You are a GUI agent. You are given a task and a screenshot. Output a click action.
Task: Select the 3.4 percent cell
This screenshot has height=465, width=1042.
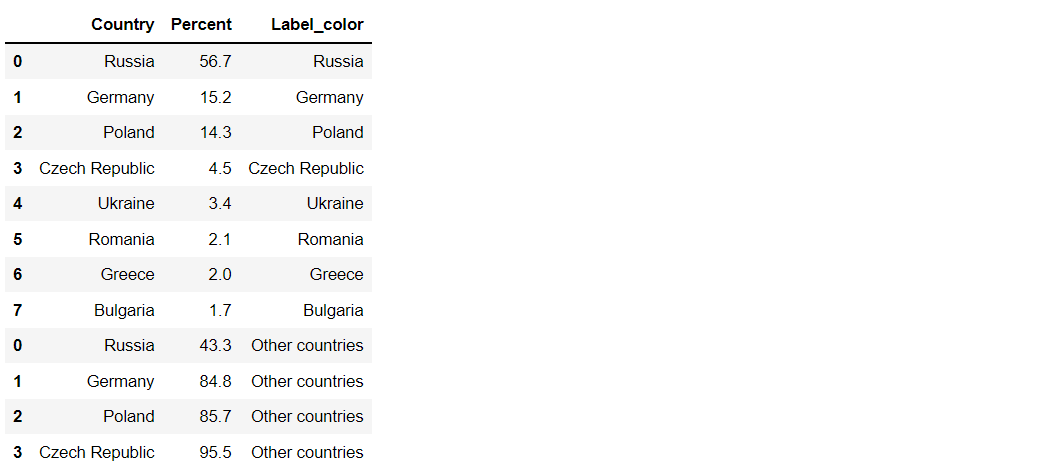tap(219, 204)
